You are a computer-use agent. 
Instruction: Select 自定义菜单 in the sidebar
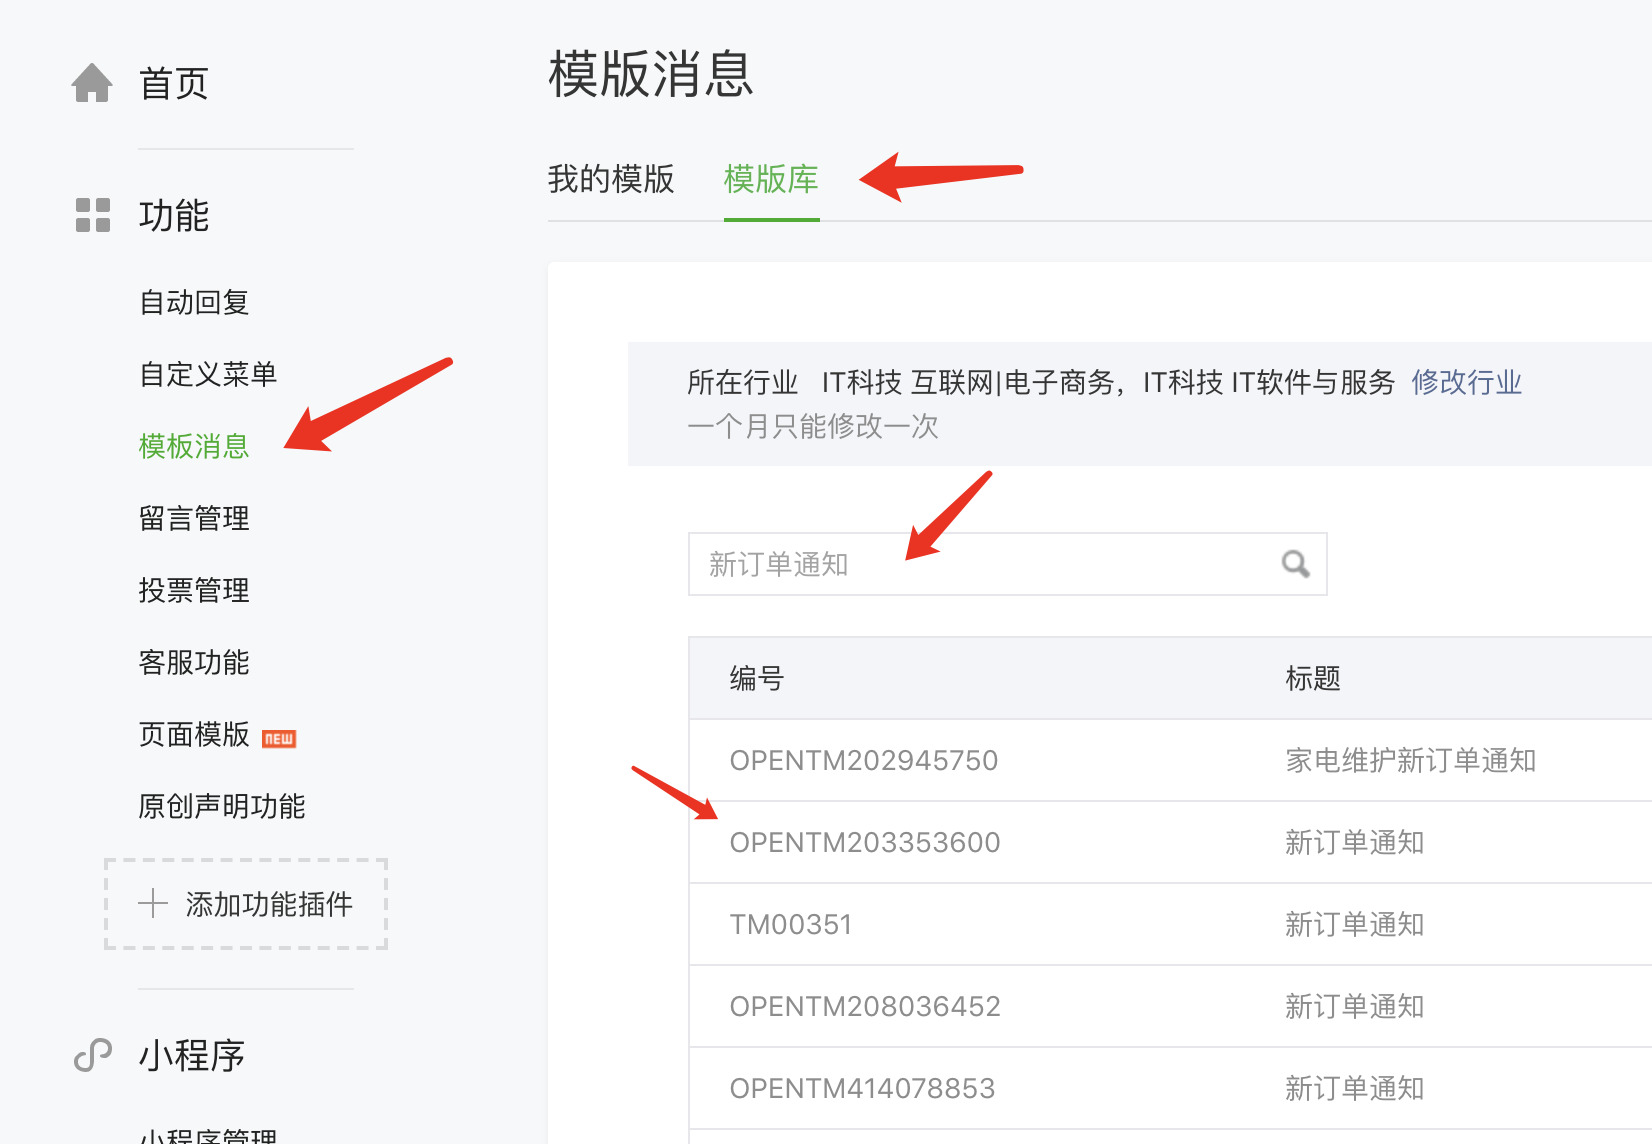208,374
